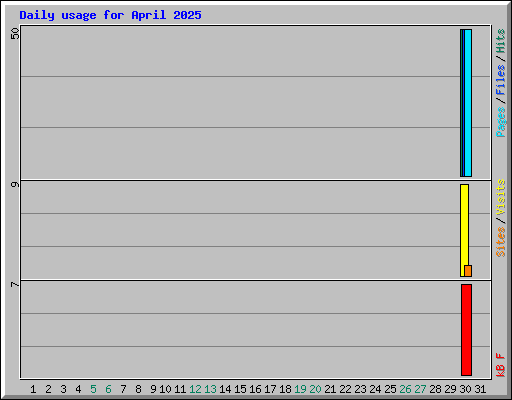512x400 pixels.
Task: Click day 2 on the x-axis
Action: click(48, 389)
